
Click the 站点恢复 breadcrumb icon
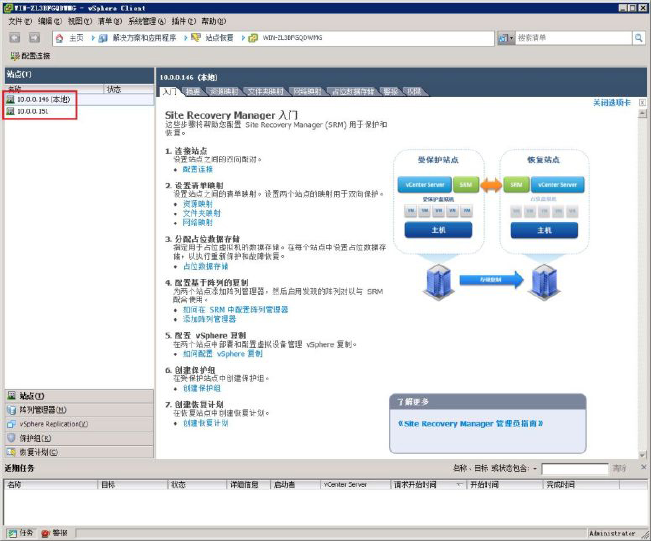coord(196,38)
